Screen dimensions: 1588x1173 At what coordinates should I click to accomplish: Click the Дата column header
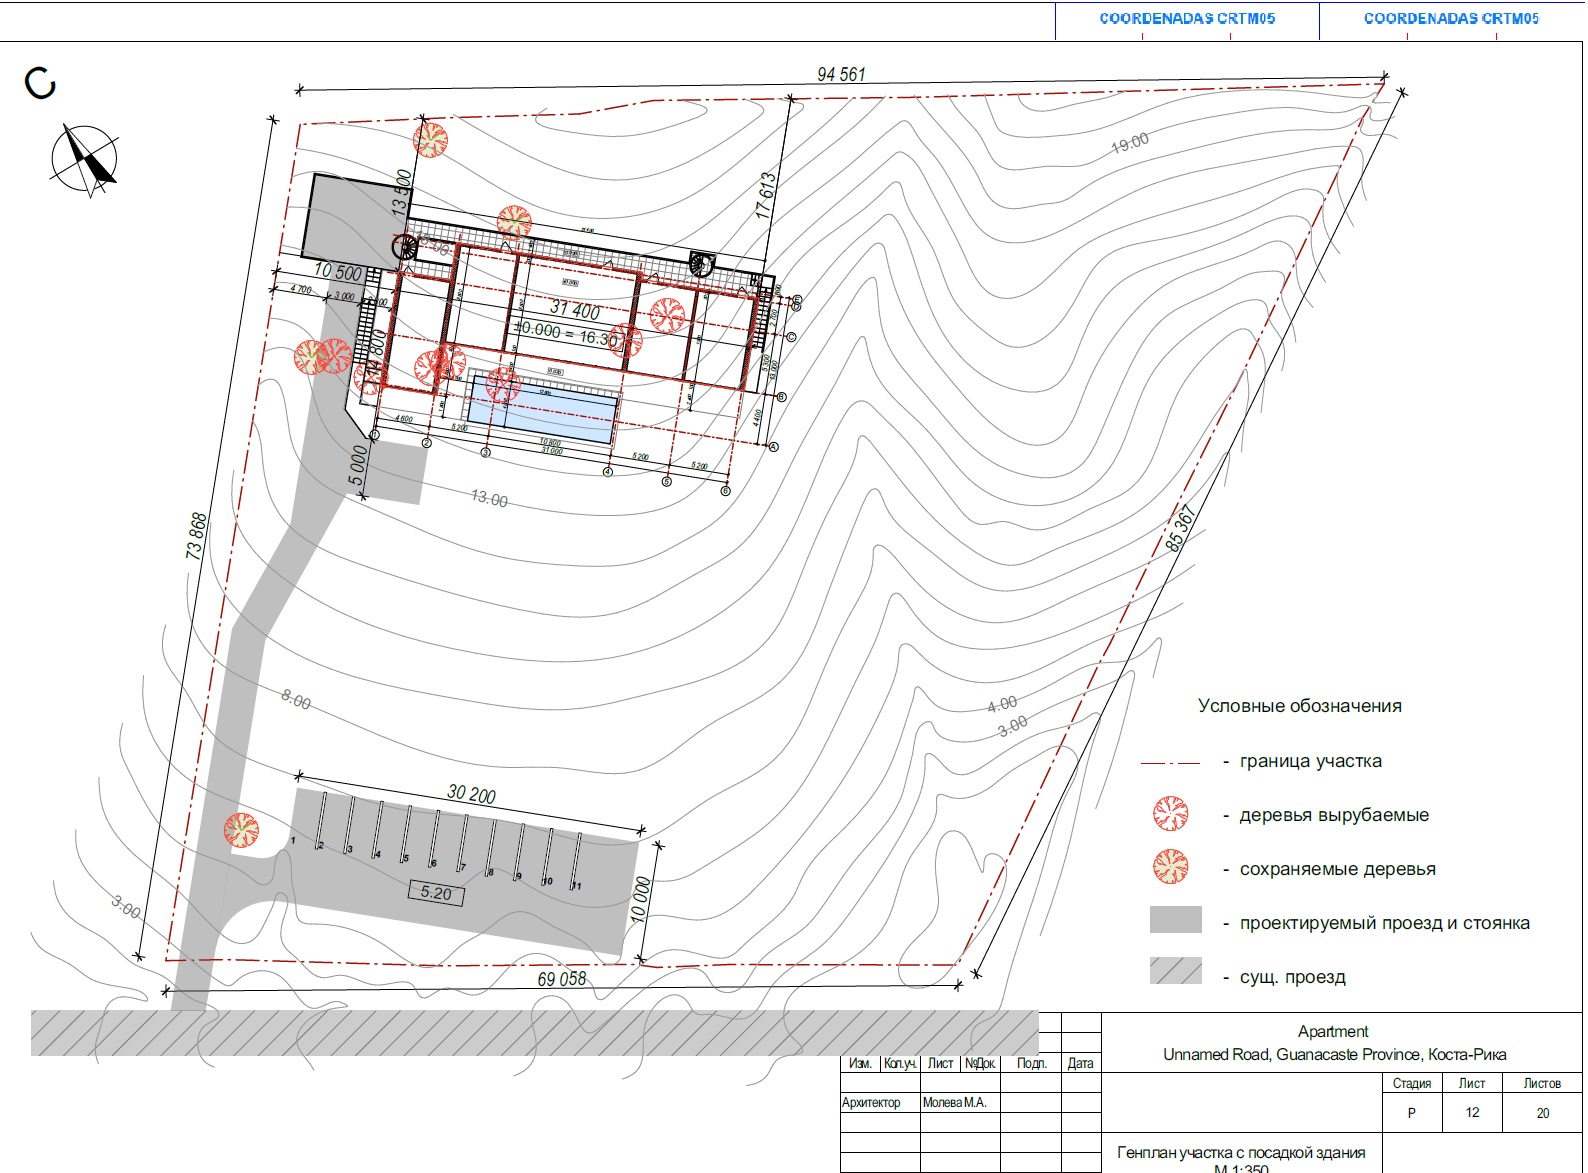[x=1080, y=1063]
